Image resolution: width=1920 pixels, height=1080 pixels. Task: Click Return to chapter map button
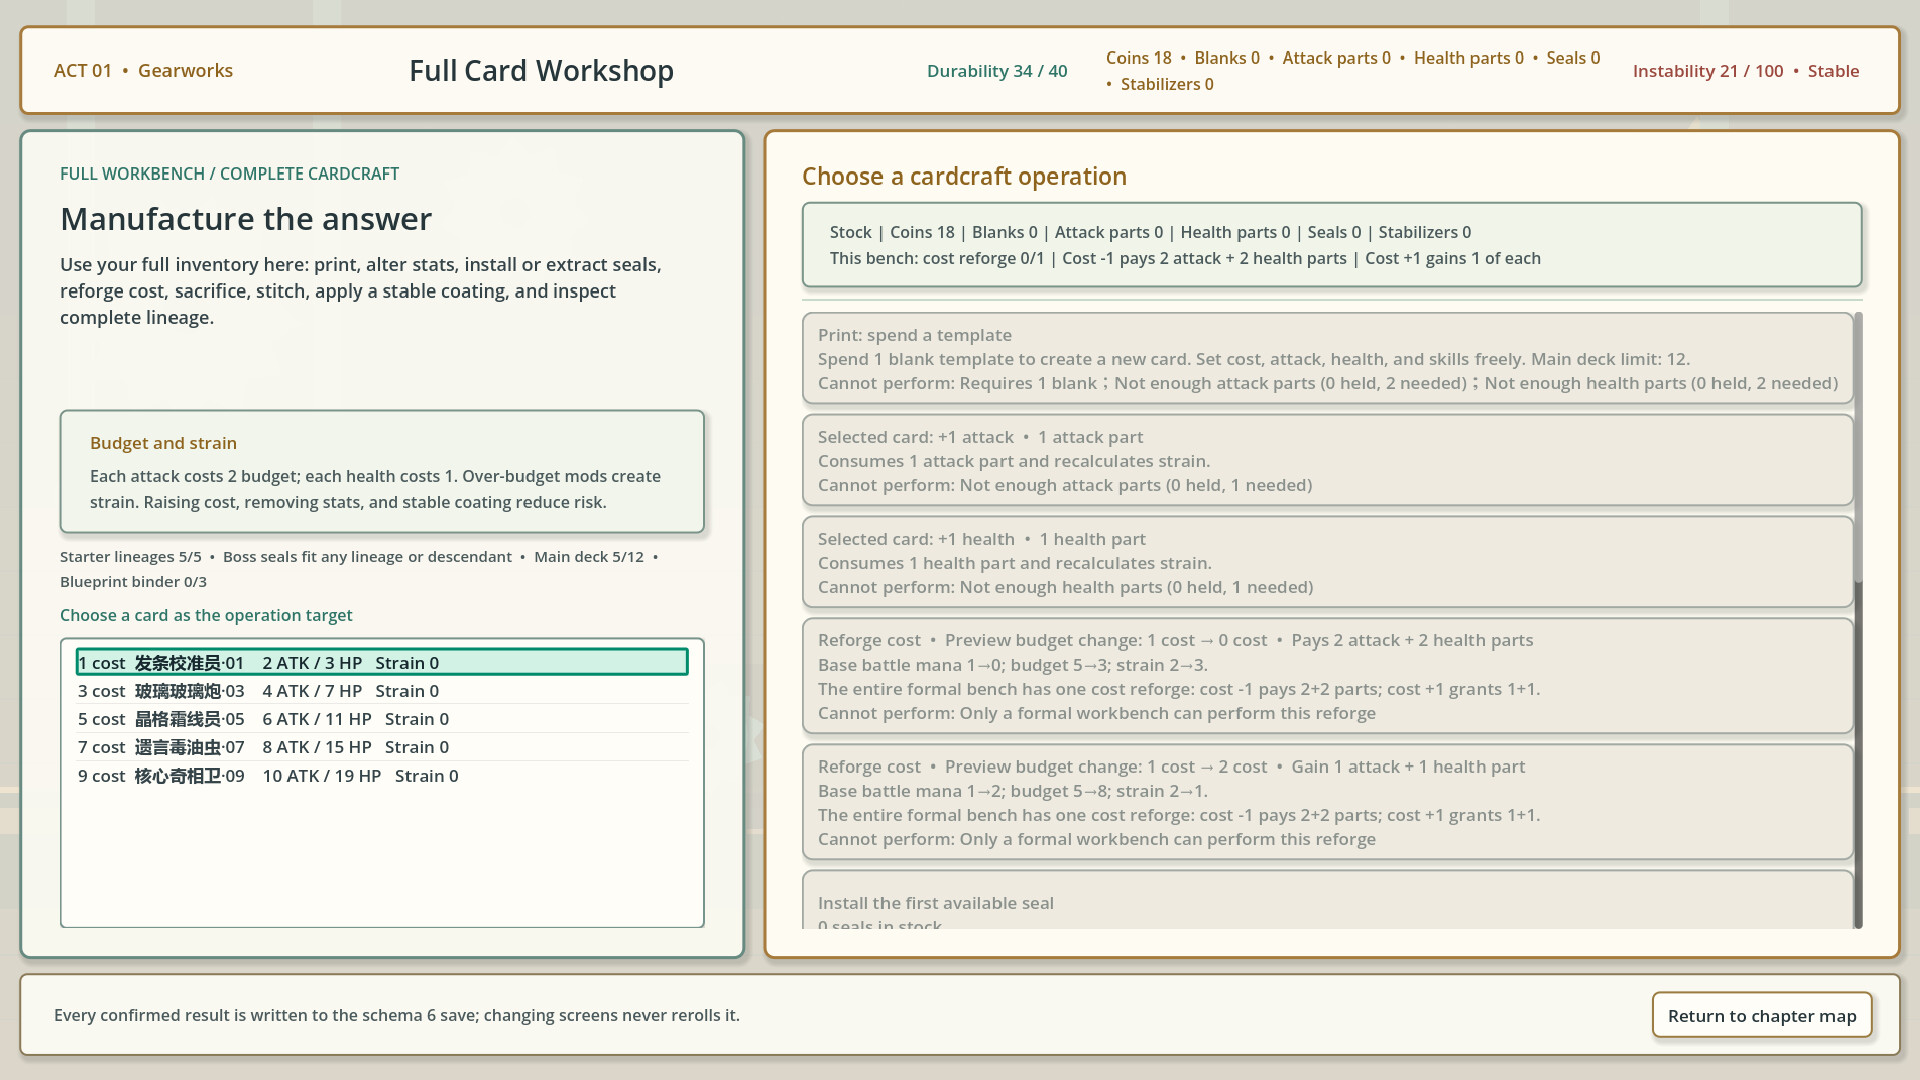click(x=1761, y=1015)
